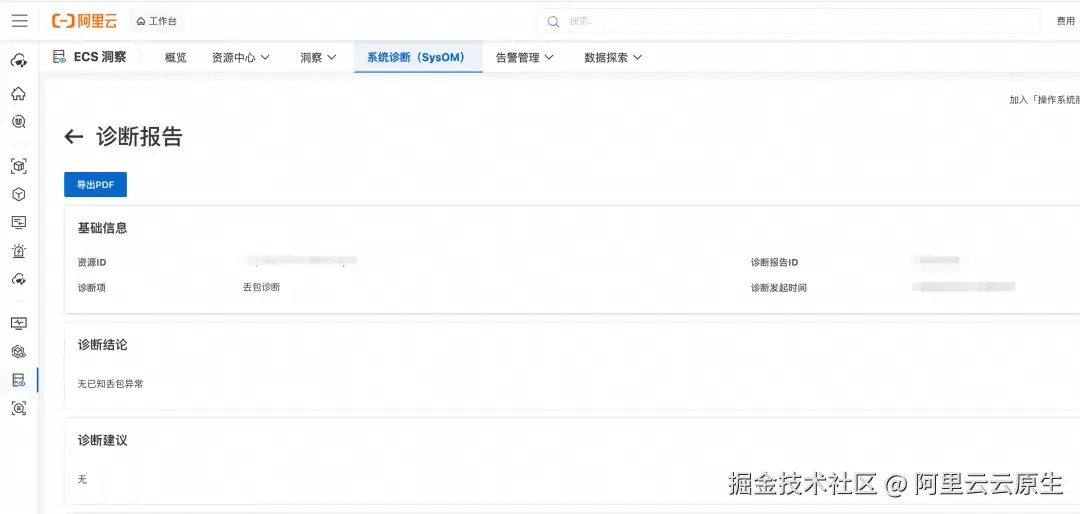Expand the 资源中心 dropdown chevron
Screen dimensions: 1080x514
265,58
